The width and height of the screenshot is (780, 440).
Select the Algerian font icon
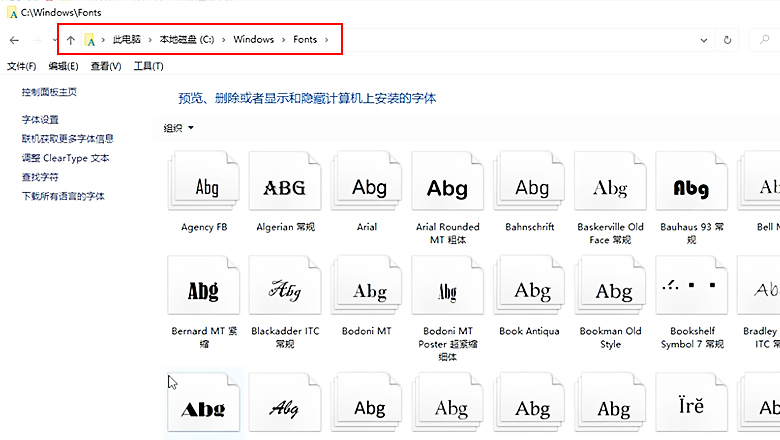click(x=285, y=180)
